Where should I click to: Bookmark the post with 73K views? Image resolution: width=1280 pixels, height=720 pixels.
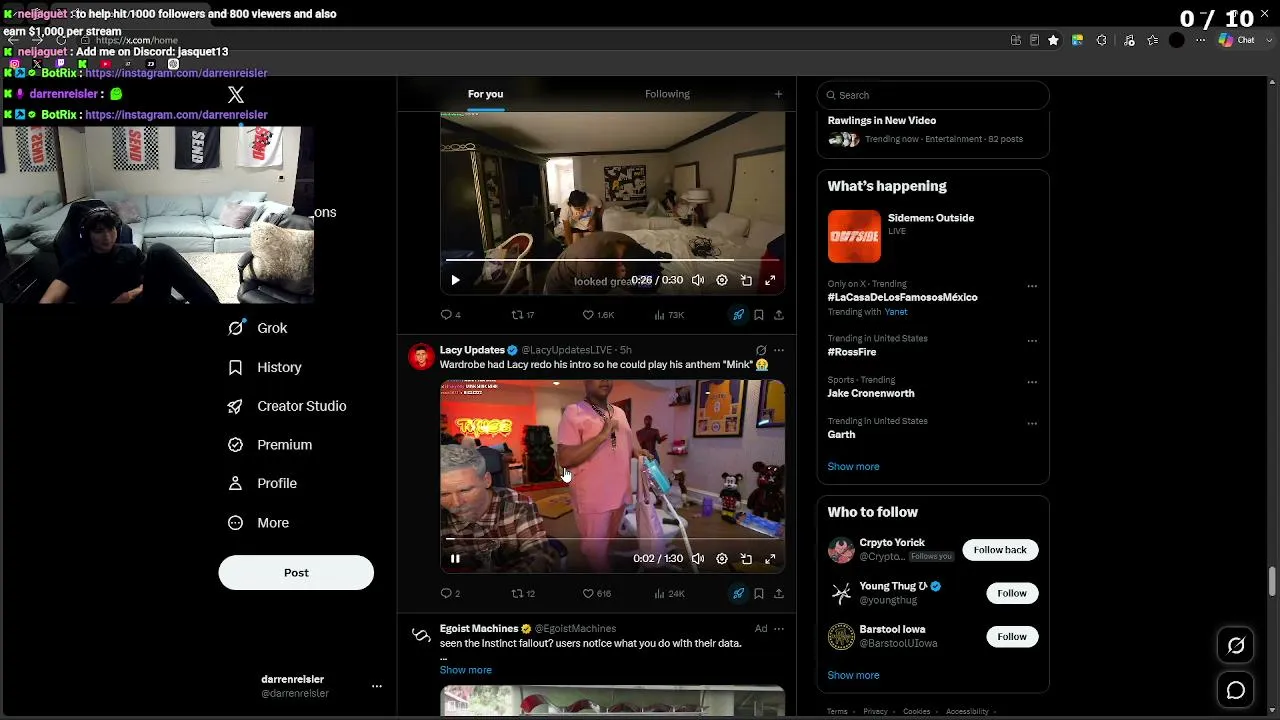759,315
